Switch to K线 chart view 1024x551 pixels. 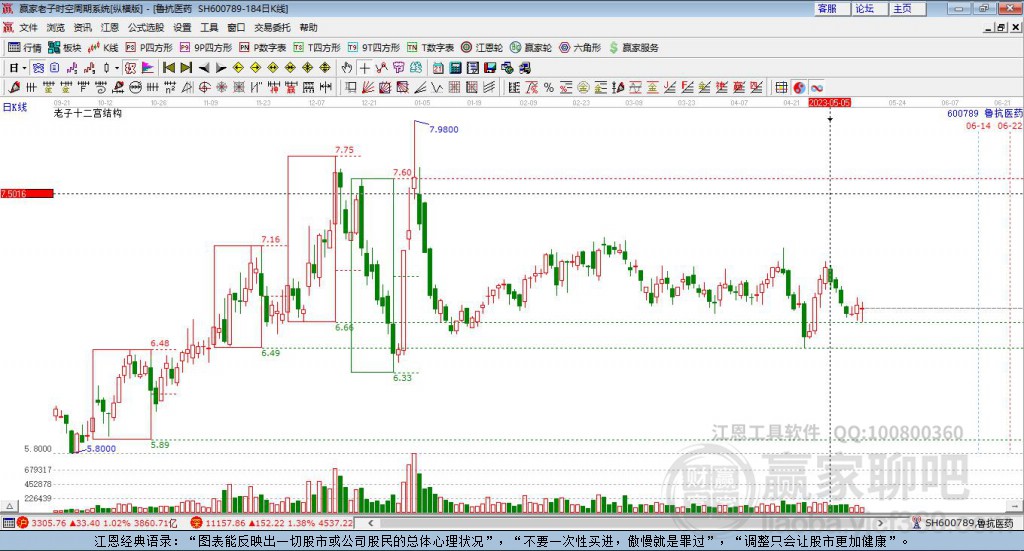coord(103,48)
